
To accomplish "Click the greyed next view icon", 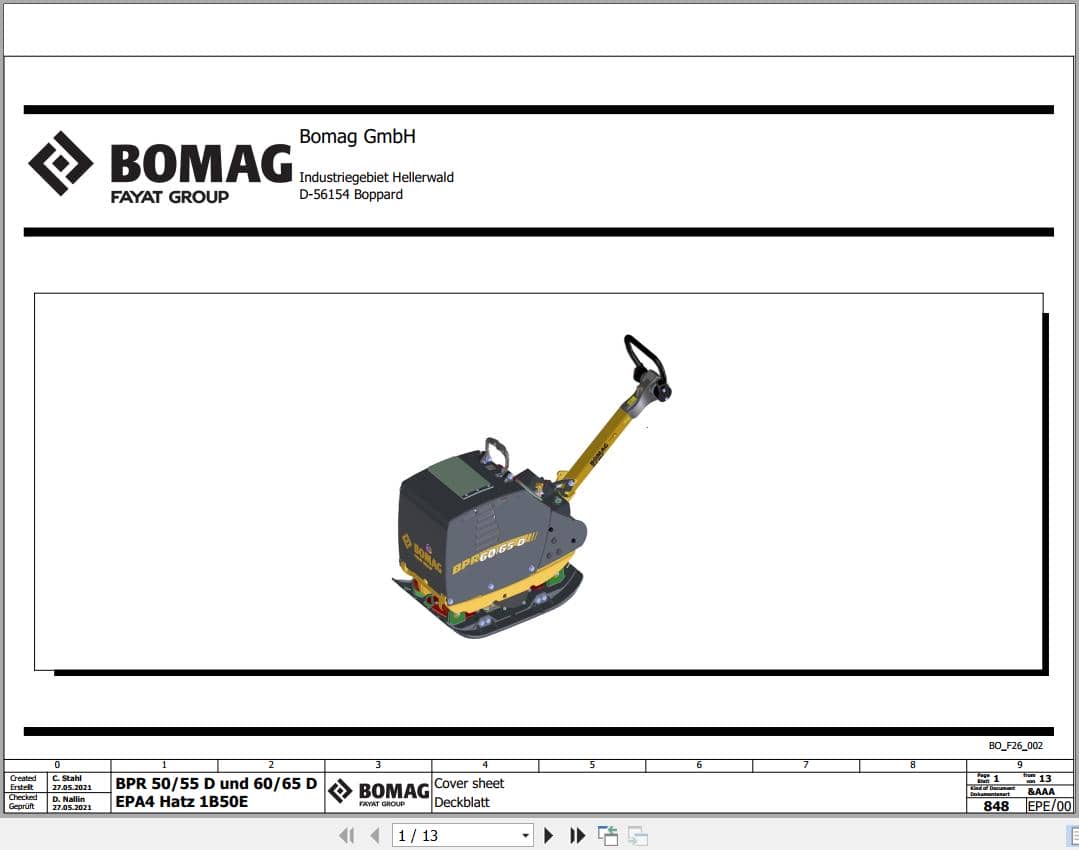I will tap(638, 836).
